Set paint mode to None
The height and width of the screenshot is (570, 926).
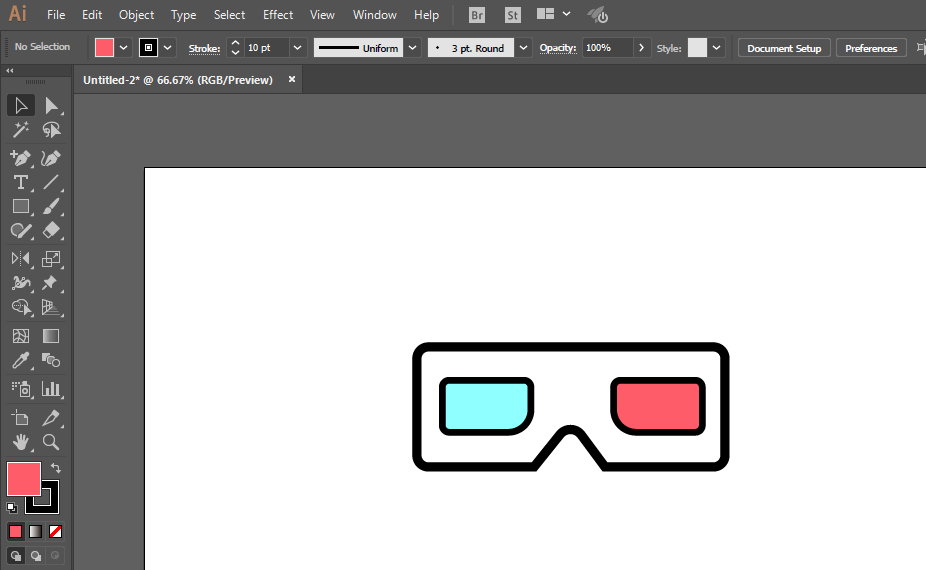(56, 531)
